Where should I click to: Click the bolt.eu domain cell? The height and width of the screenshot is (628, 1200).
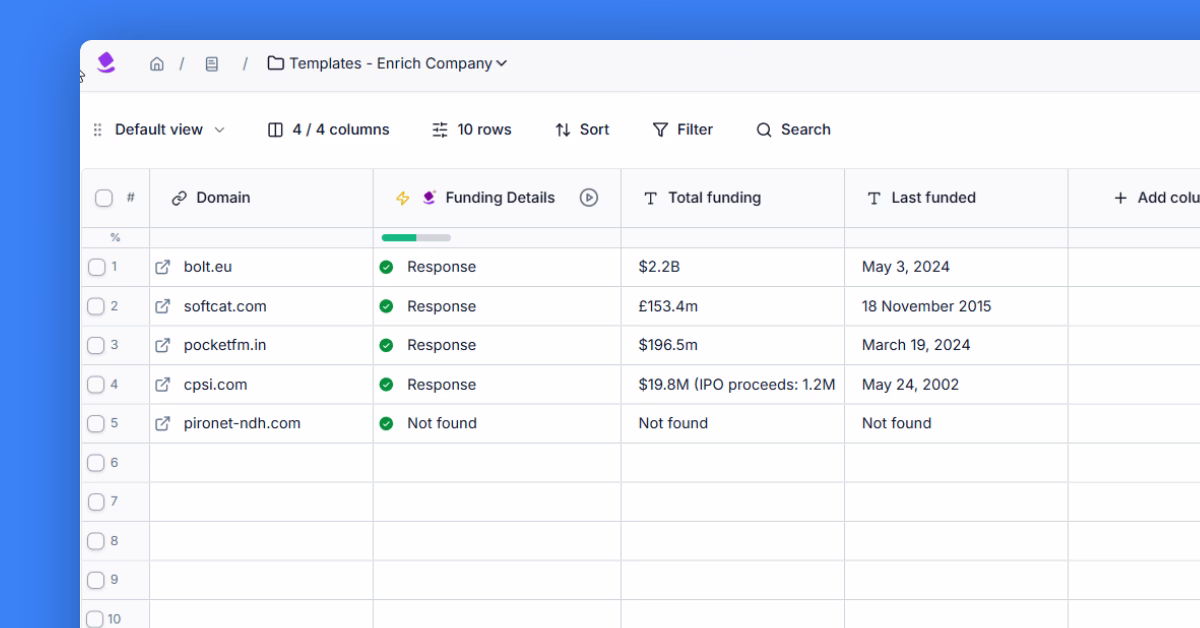pyautogui.click(x=261, y=267)
